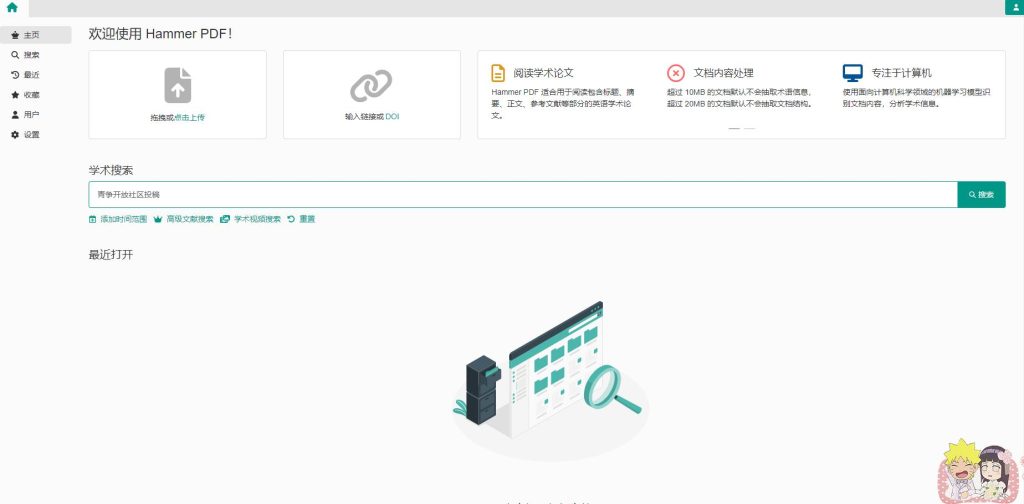Click the 学术搜索 section heading
Viewport: 1024px width, 504px height.
111,170
